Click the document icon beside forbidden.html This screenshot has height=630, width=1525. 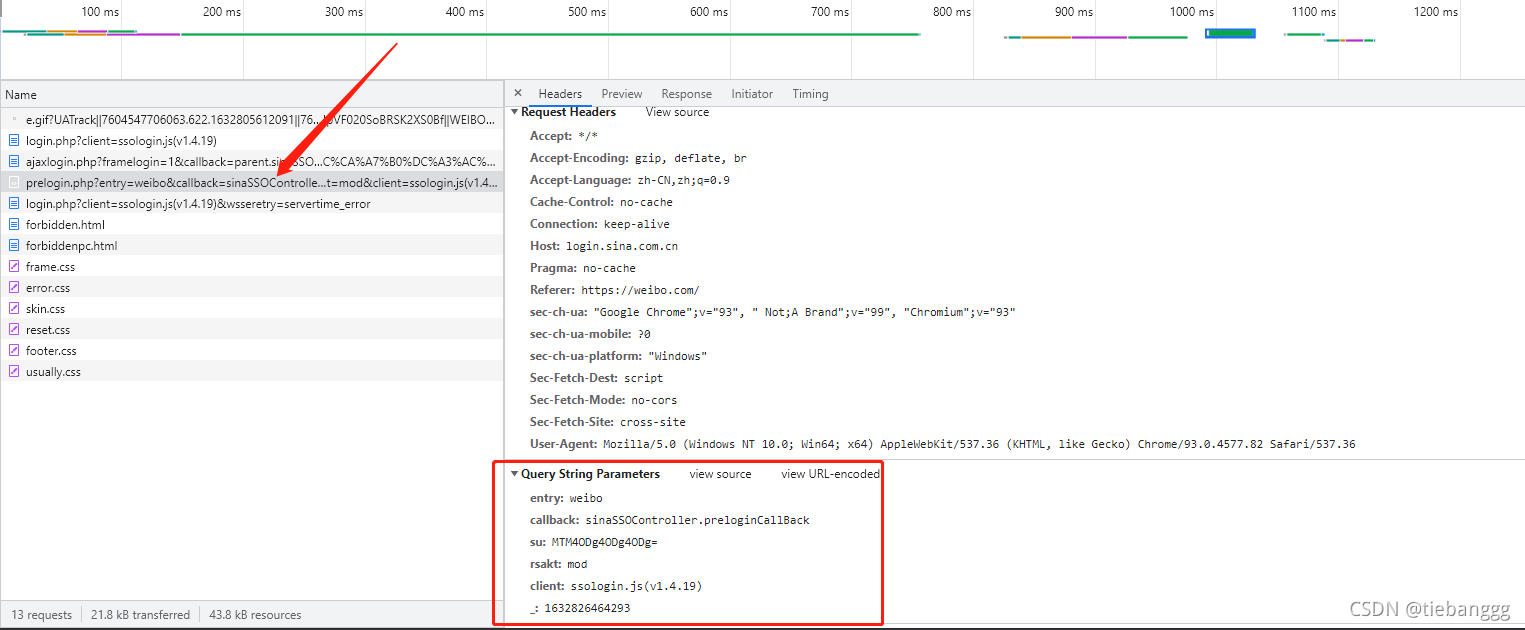point(14,225)
